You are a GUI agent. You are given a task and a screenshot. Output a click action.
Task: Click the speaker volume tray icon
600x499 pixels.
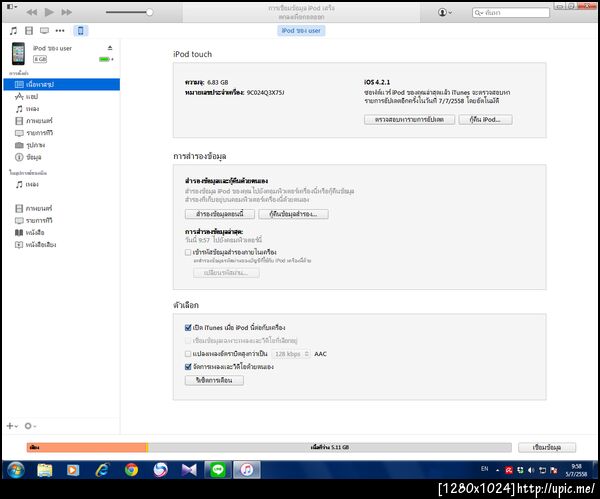click(x=531, y=470)
